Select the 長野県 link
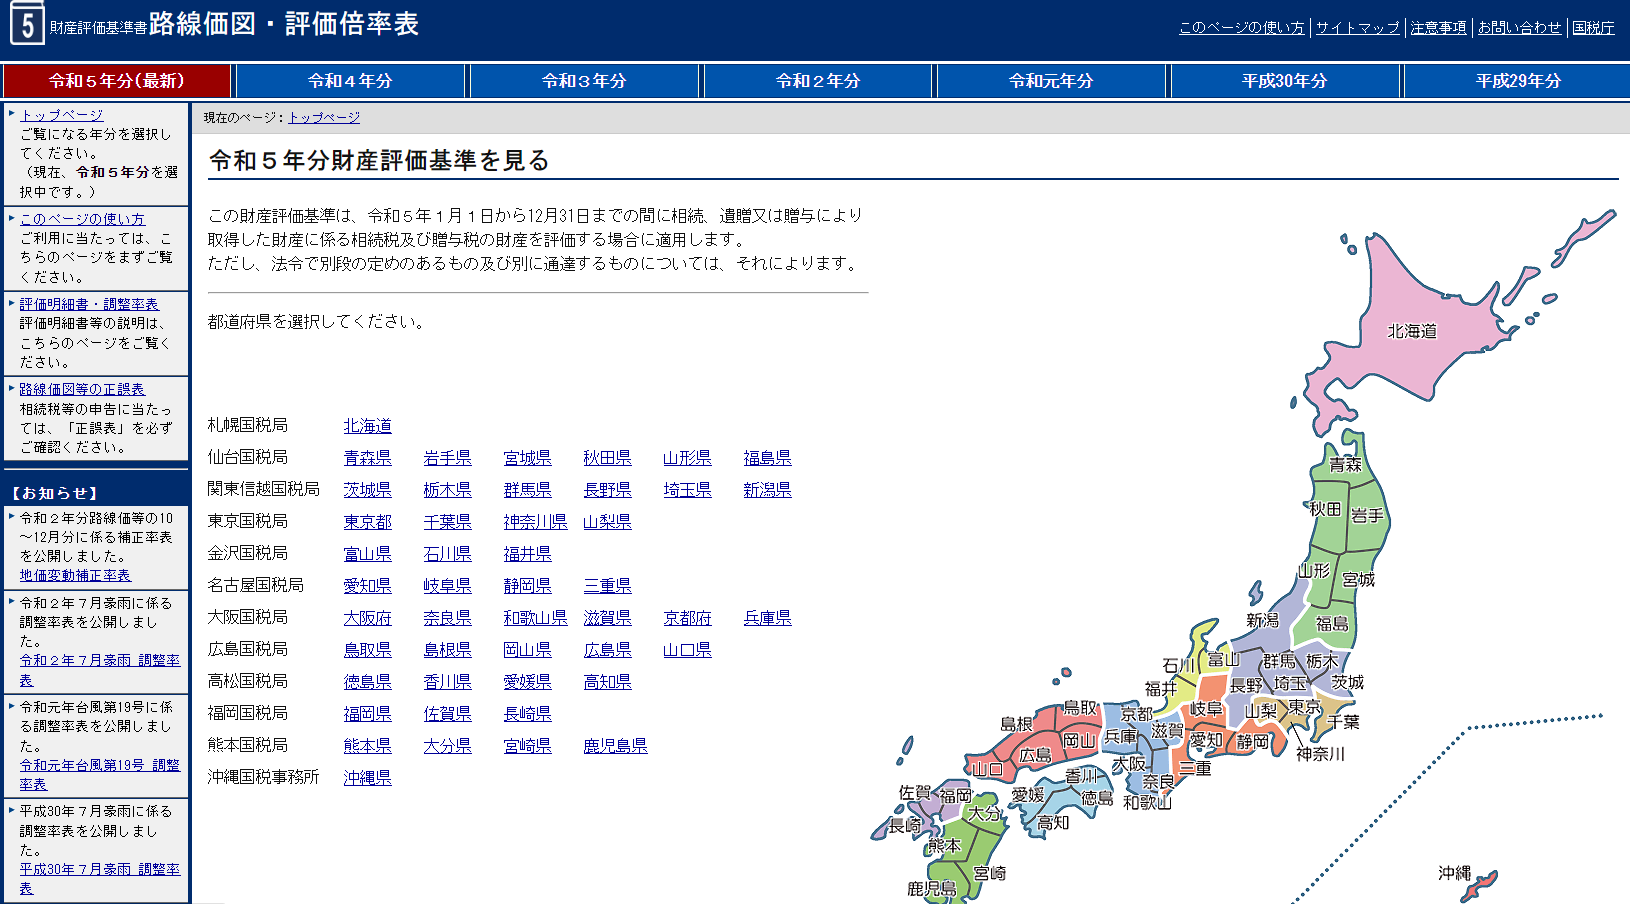The width and height of the screenshot is (1630, 904). coord(608,490)
